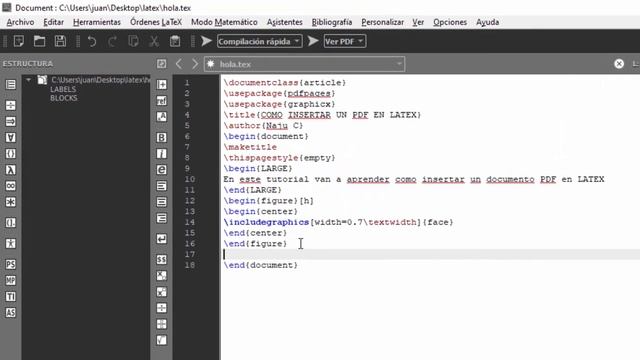Redo the last undone edit
The image size is (640, 360).
click(x=112, y=41)
